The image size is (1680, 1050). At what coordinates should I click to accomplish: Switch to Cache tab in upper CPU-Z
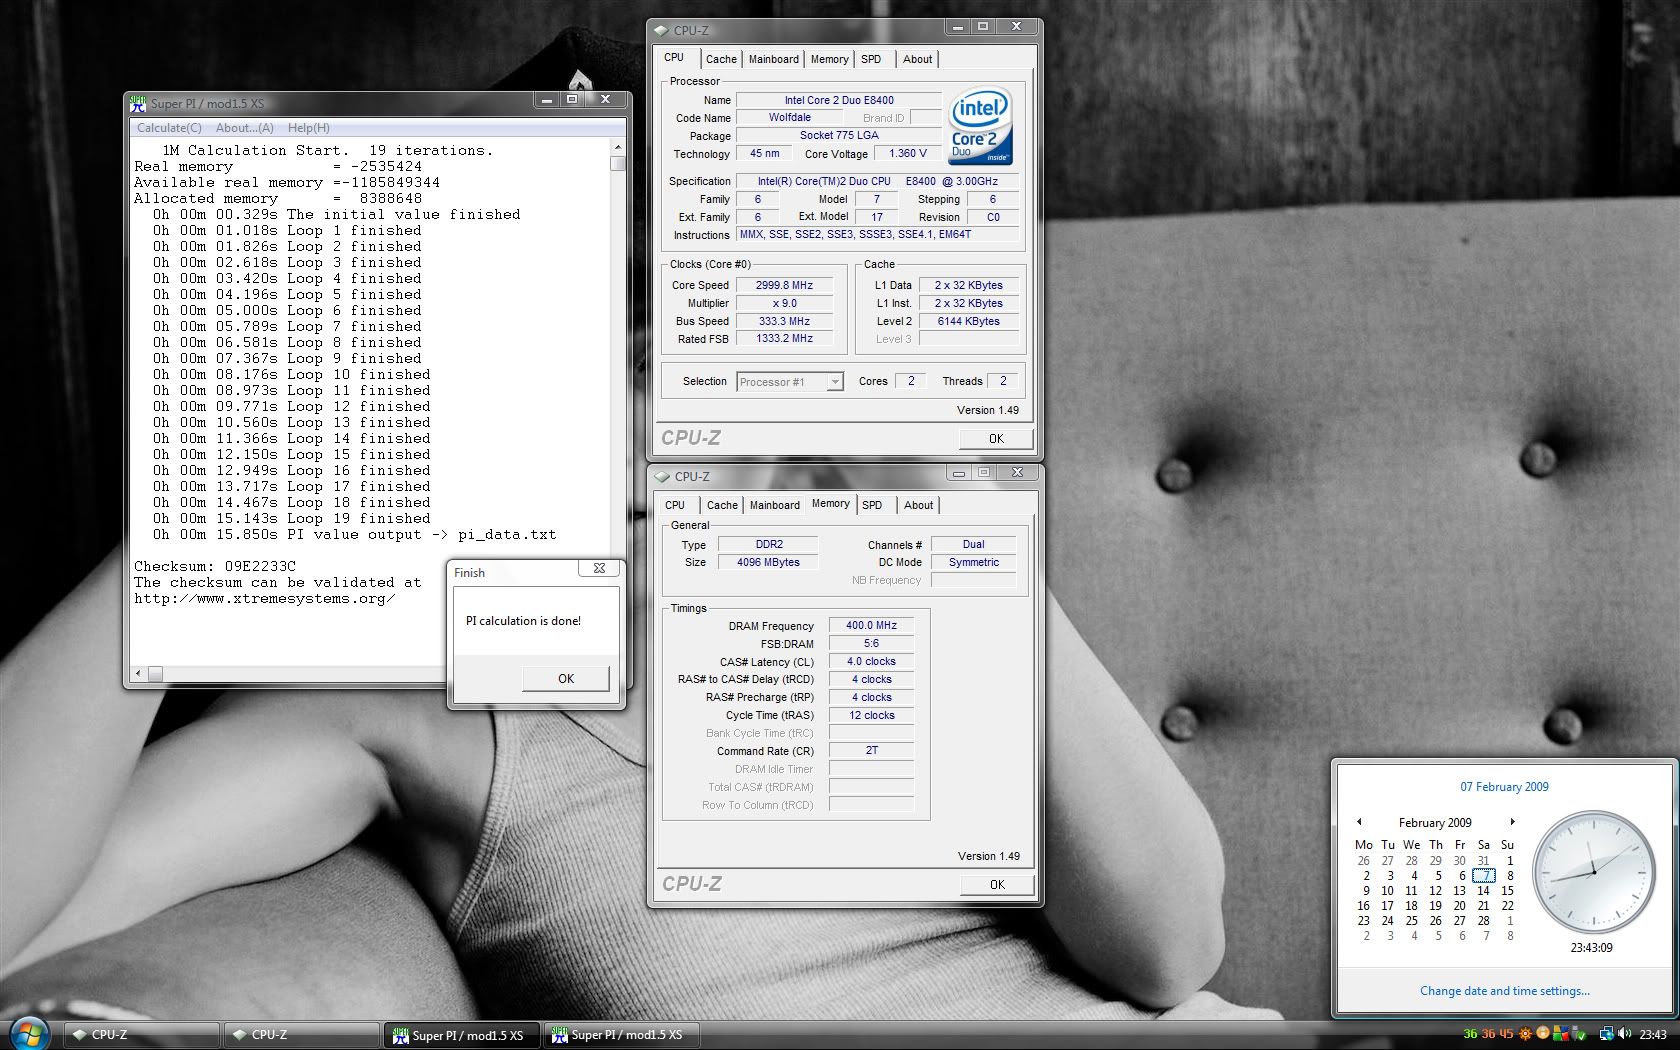tap(721, 59)
